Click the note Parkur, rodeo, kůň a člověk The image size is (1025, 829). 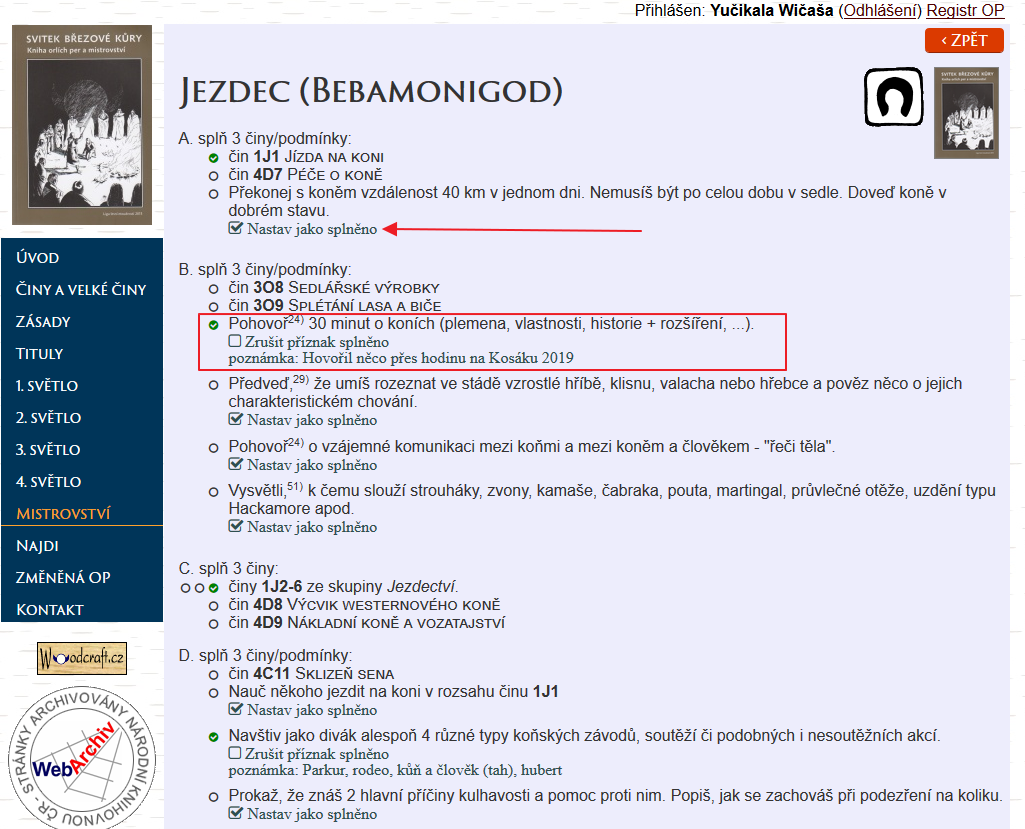(395, 770)
